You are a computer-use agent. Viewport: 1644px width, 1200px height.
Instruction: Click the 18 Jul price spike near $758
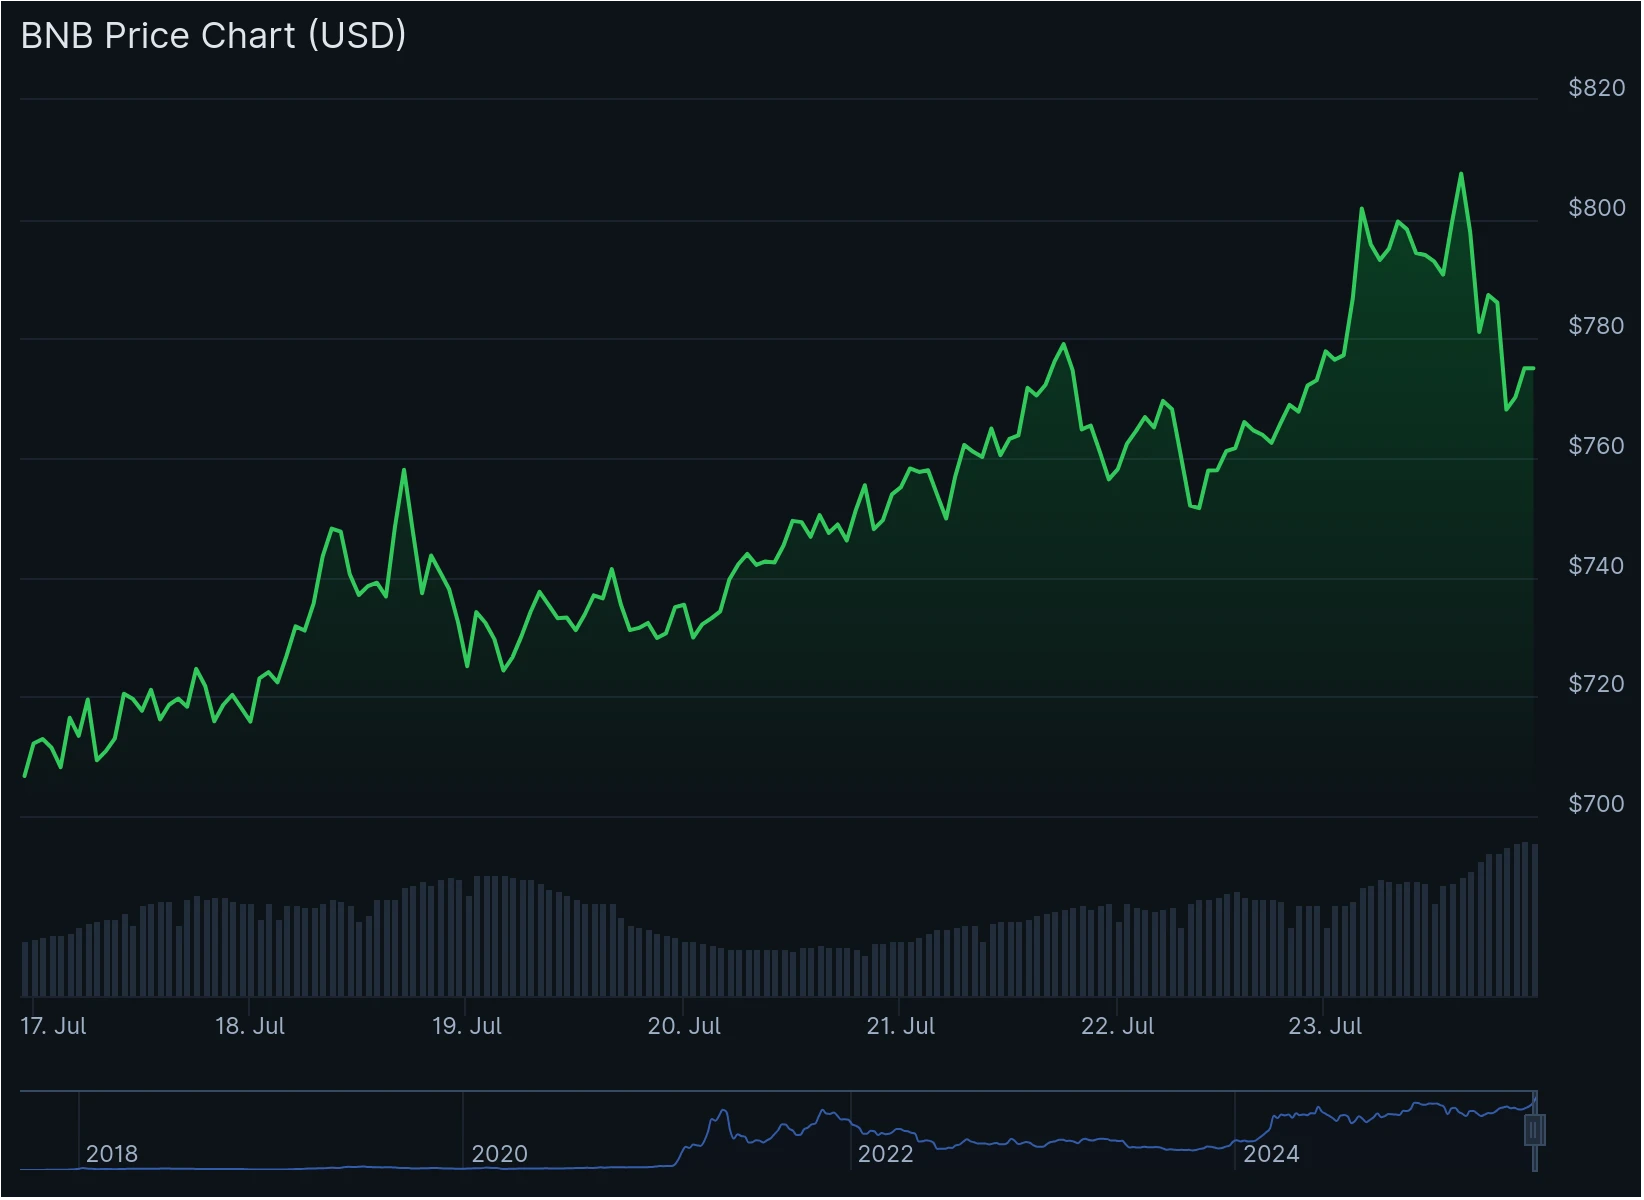click(404, 470)
